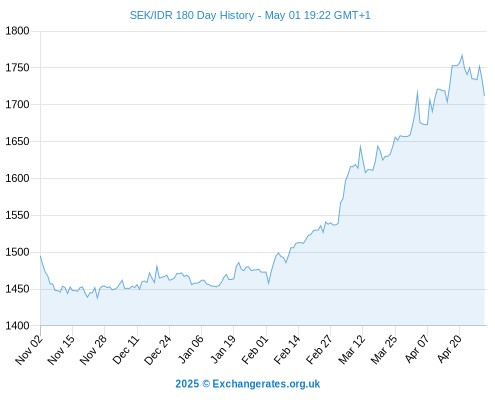Select the Mar 25 x-axis date label
The width and height of the screenshot is (495, 400).
click(x=384, y=350)
